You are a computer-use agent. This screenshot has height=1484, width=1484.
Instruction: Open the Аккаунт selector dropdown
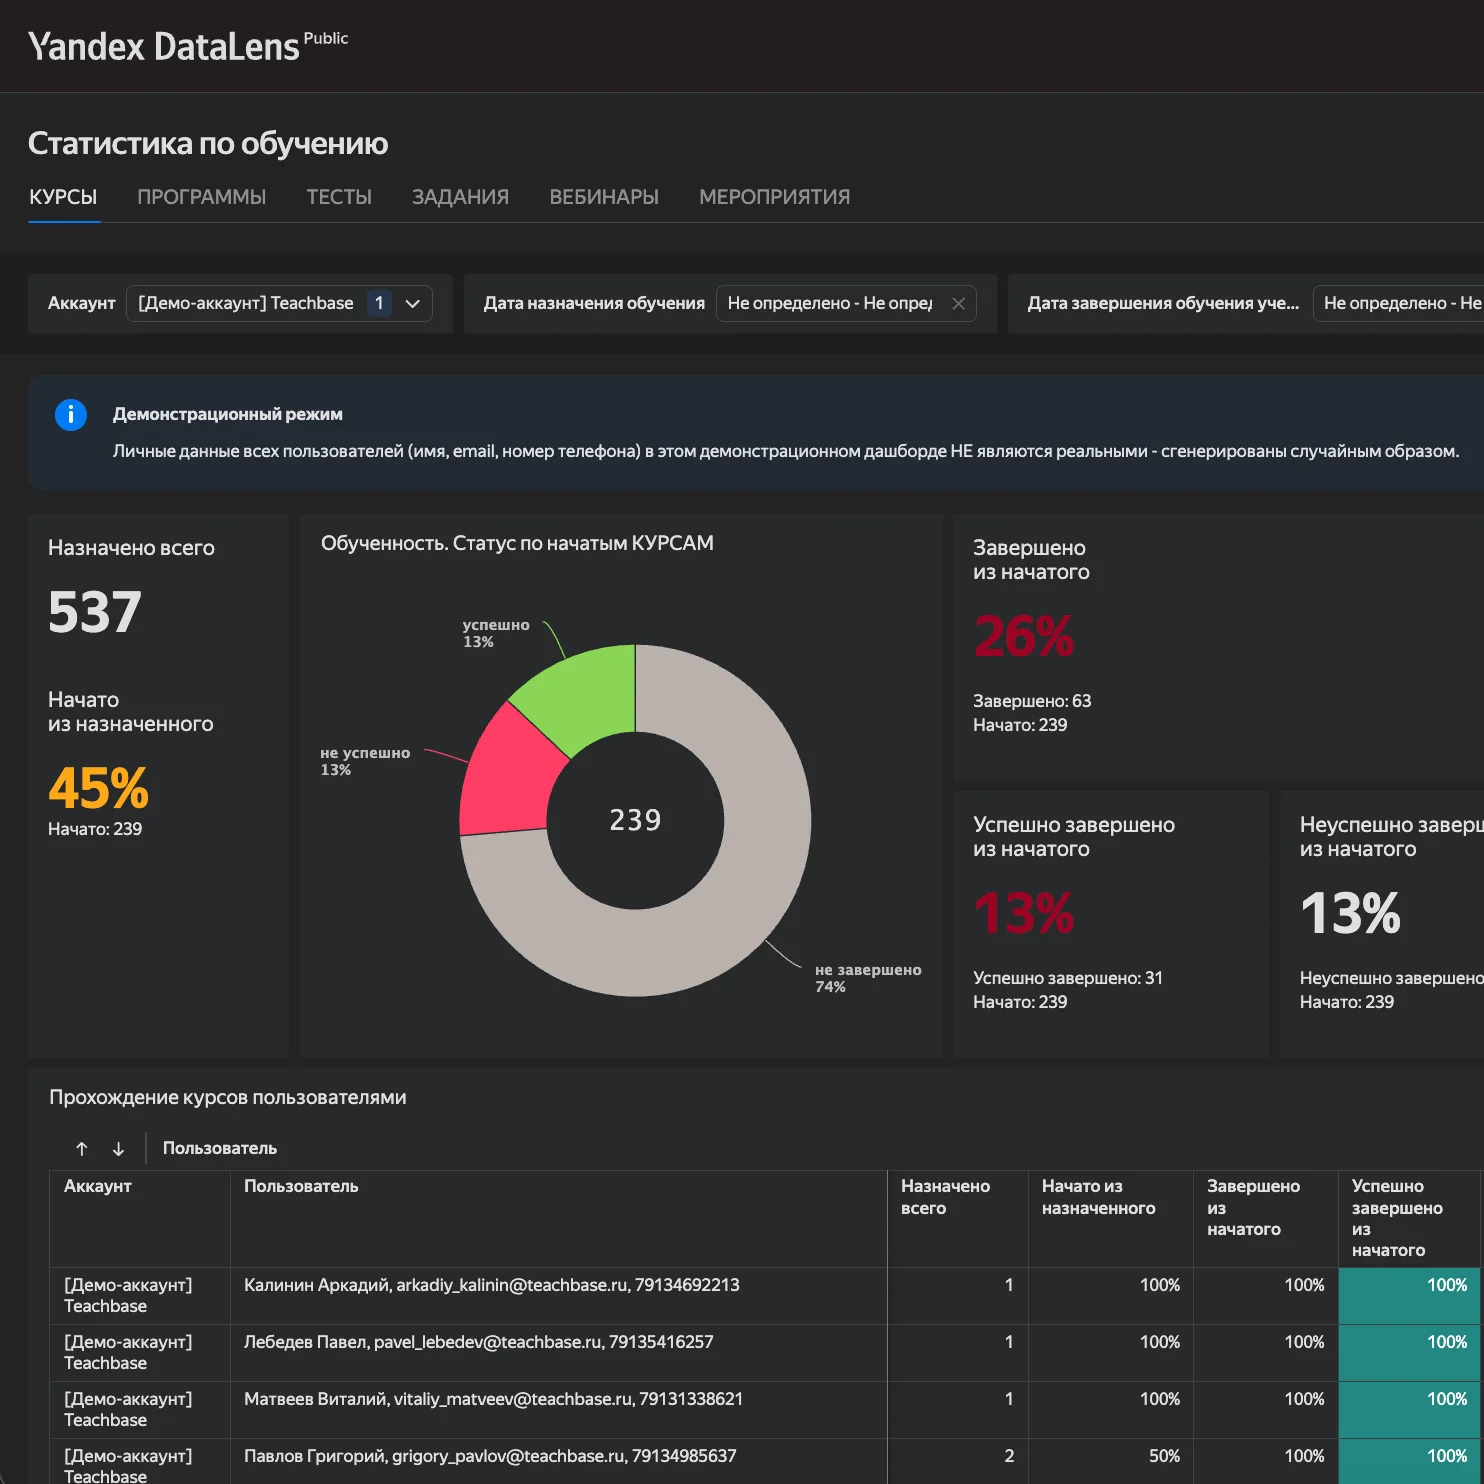click(279, 303)
